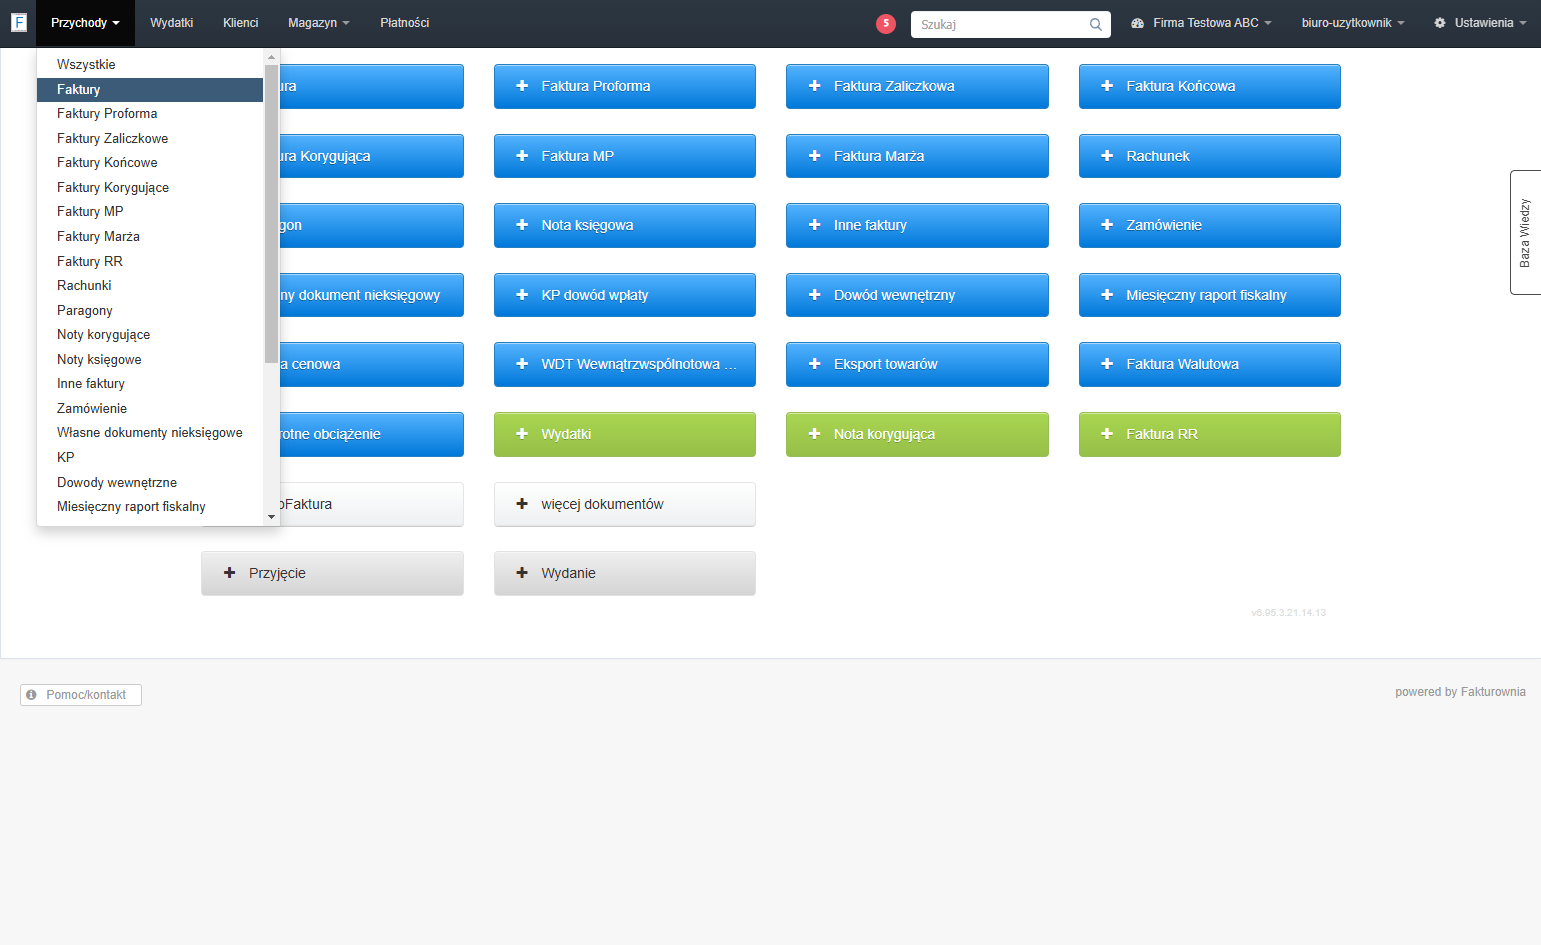This screenshot has width=1541, height=945.
Task: Click the plus icon on Rachunek
Action: click(1107, 156)
